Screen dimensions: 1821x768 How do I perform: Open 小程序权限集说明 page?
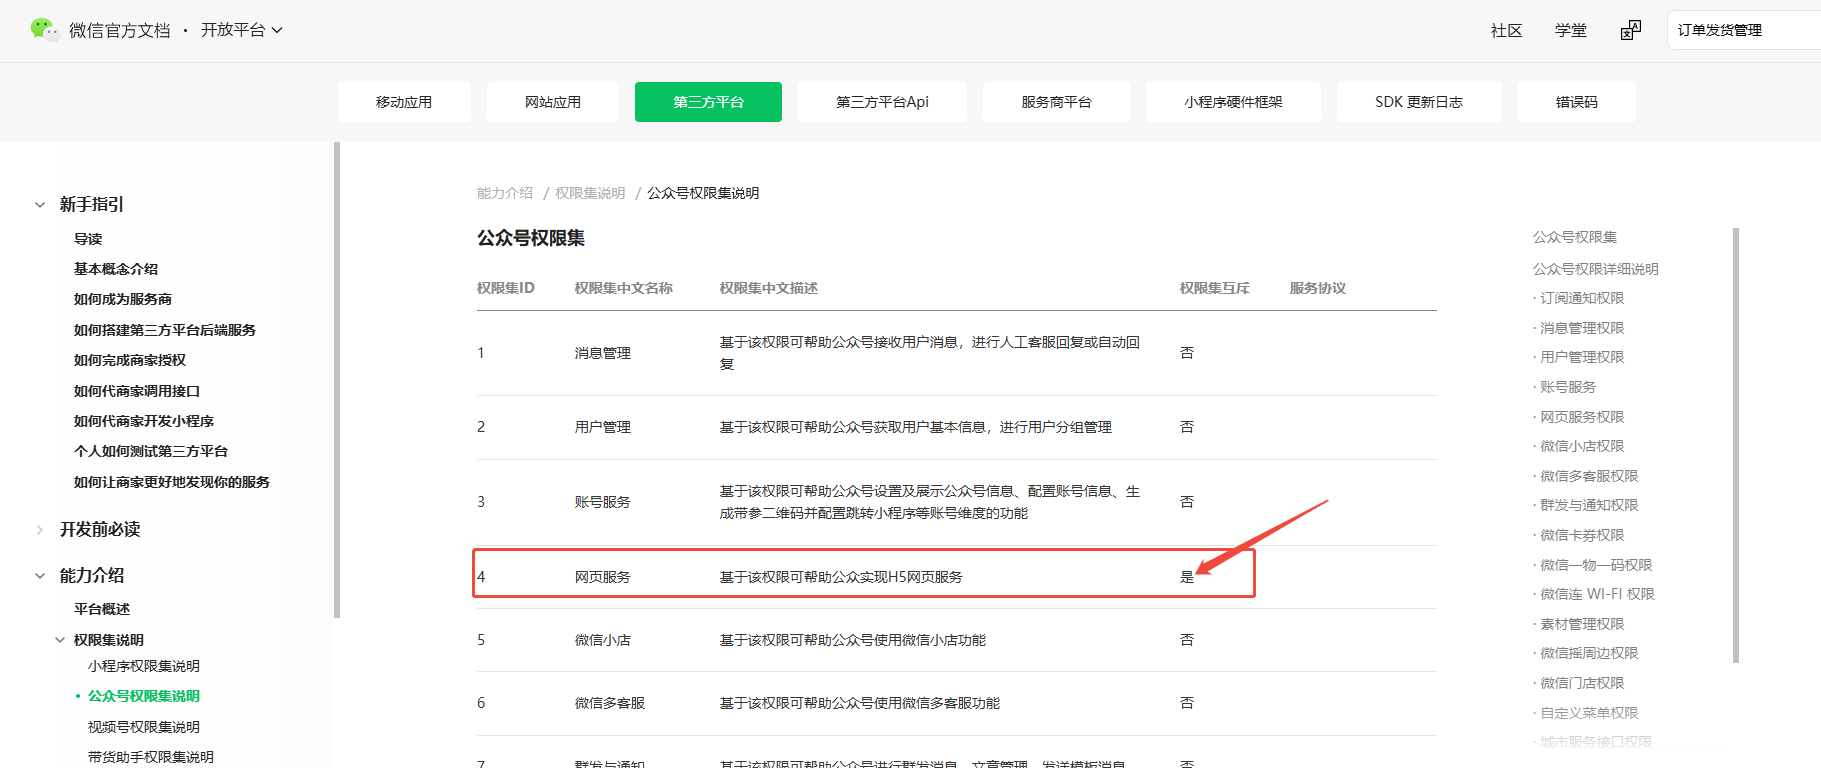click(x=144, y=666)
